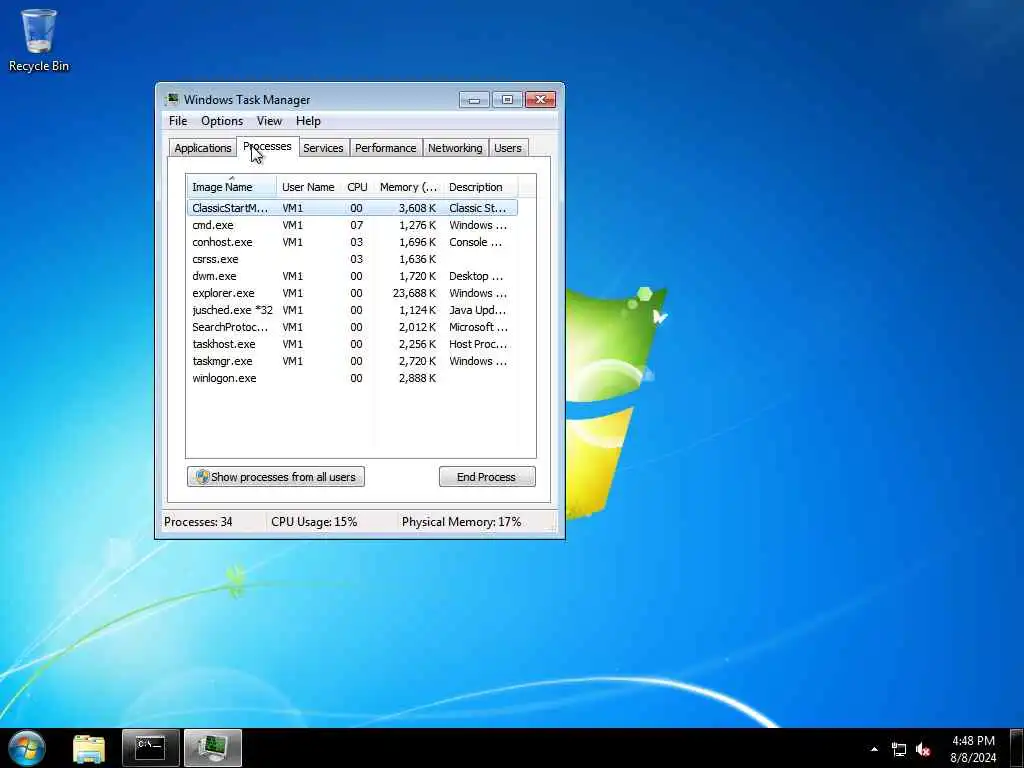Image resolution: width=1024 pixels, height=768 pixels.
Task: Select the explorer.exe process
Action: [x=352, y=293]
